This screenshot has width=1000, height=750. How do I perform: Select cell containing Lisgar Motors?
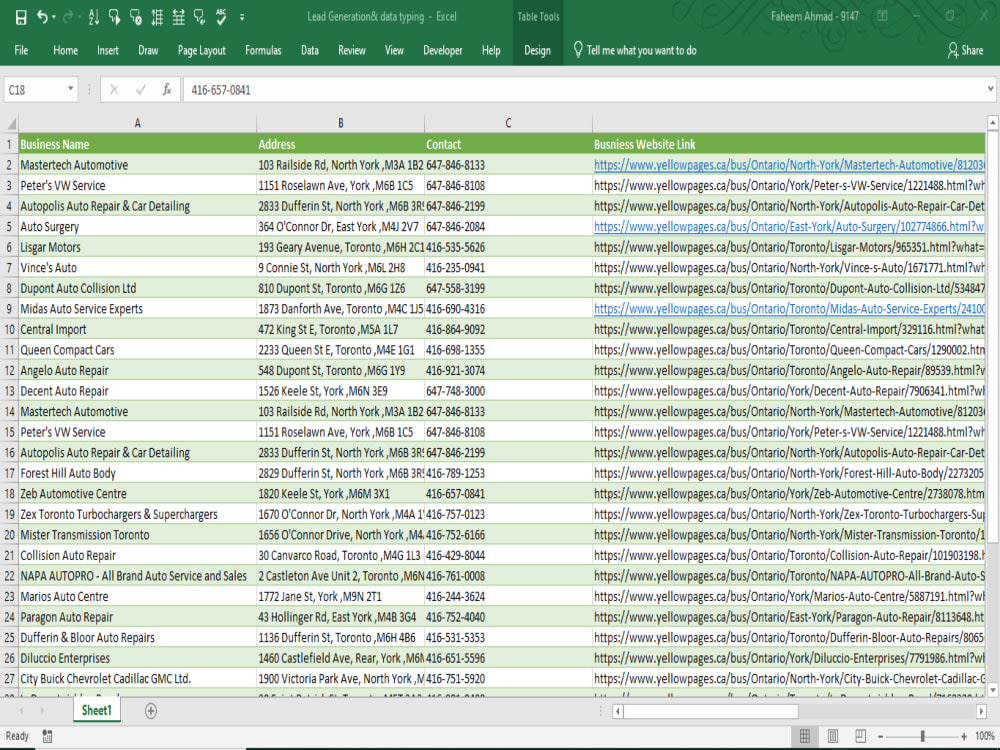137,247
